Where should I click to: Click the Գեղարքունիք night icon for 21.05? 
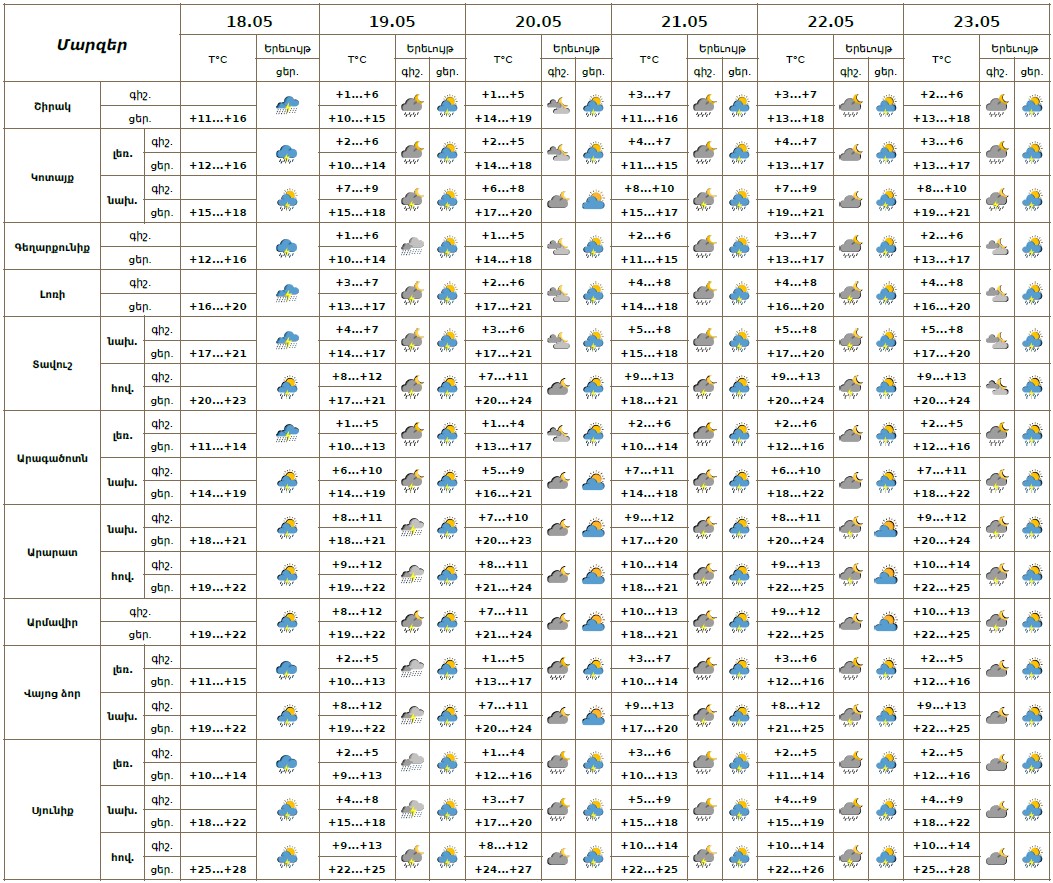704,246
